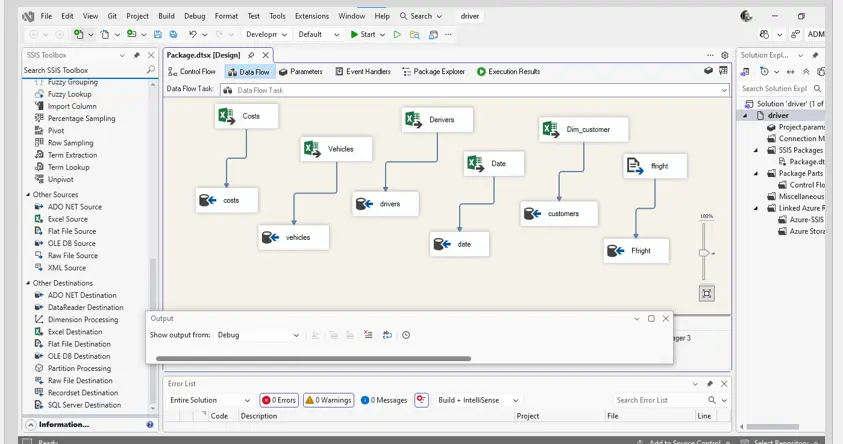Click clock timestamp icon in Output panel
Image resolution: width=843 pixels, height=444 pixels.
(406, 335)
